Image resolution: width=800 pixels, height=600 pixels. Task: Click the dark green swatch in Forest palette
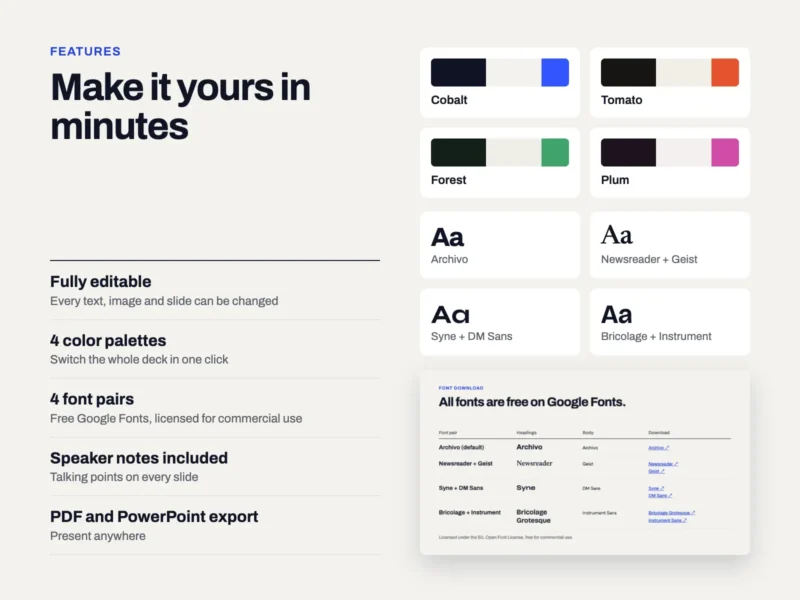pos(458,153)
